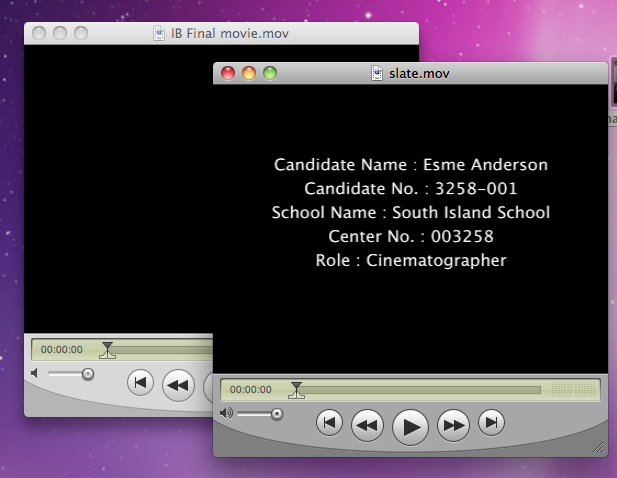Click the slate.mov playhead marker

tap(296, 390)
